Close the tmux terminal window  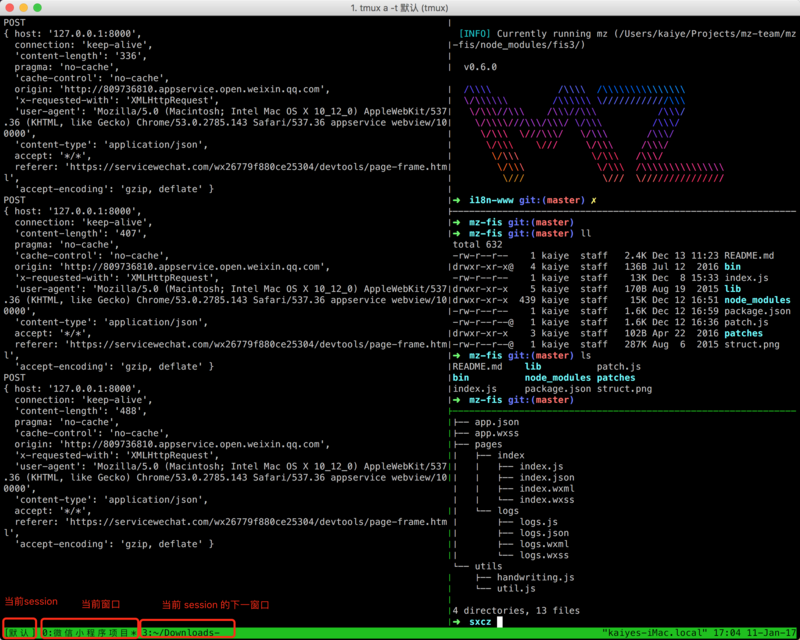pos(9,8)
